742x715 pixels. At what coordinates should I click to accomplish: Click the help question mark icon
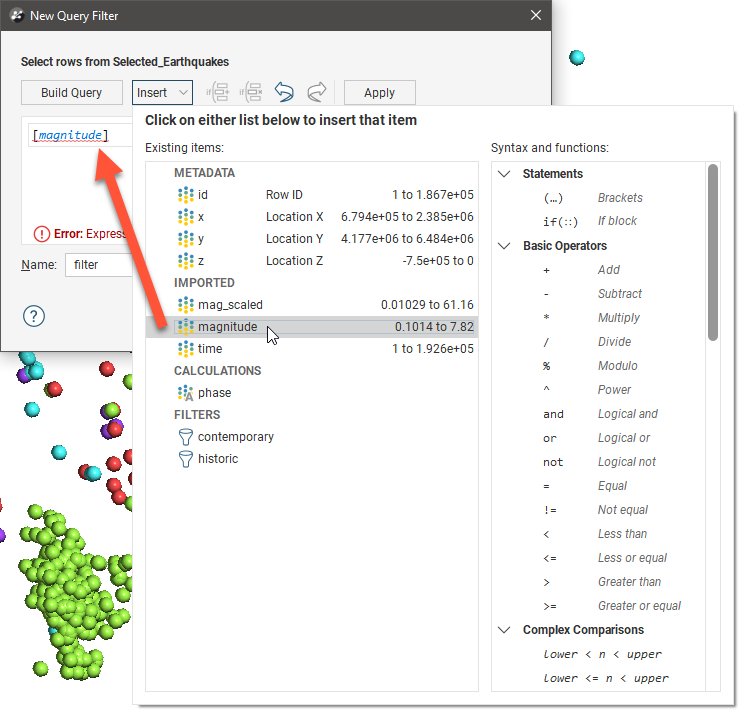[x=34, y=316]
